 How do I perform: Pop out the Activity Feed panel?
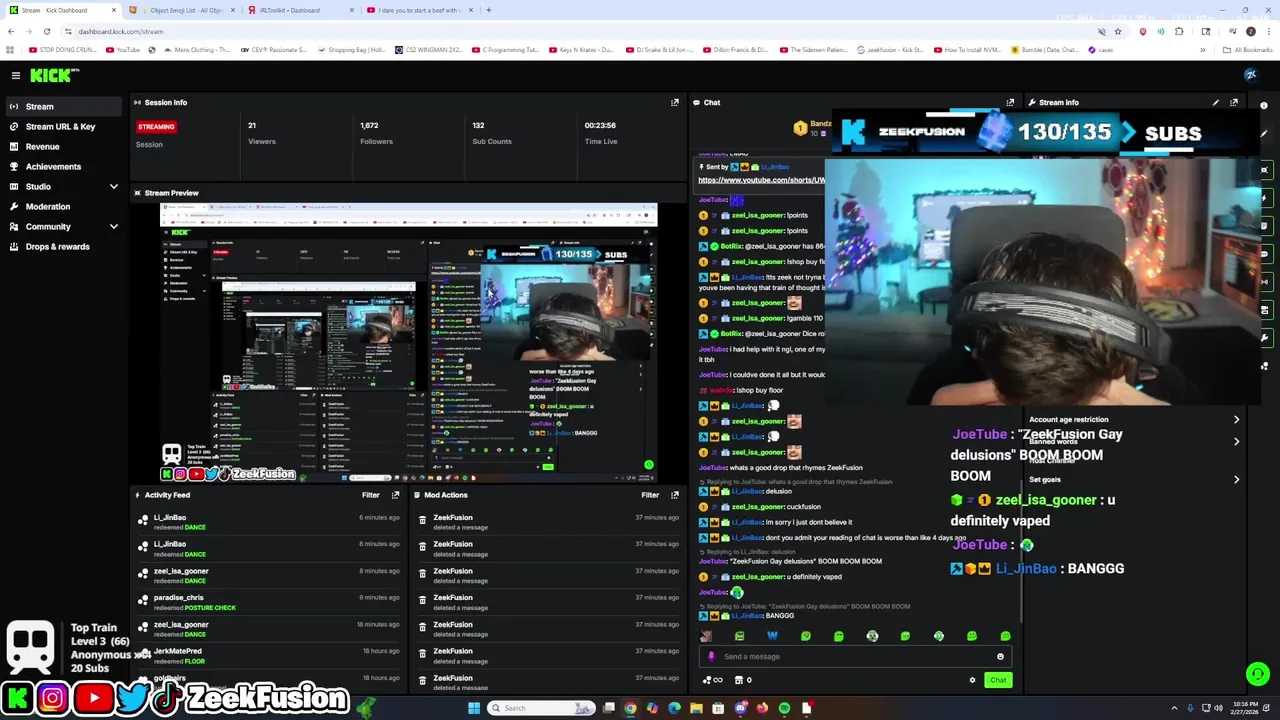tap(396, 495)
